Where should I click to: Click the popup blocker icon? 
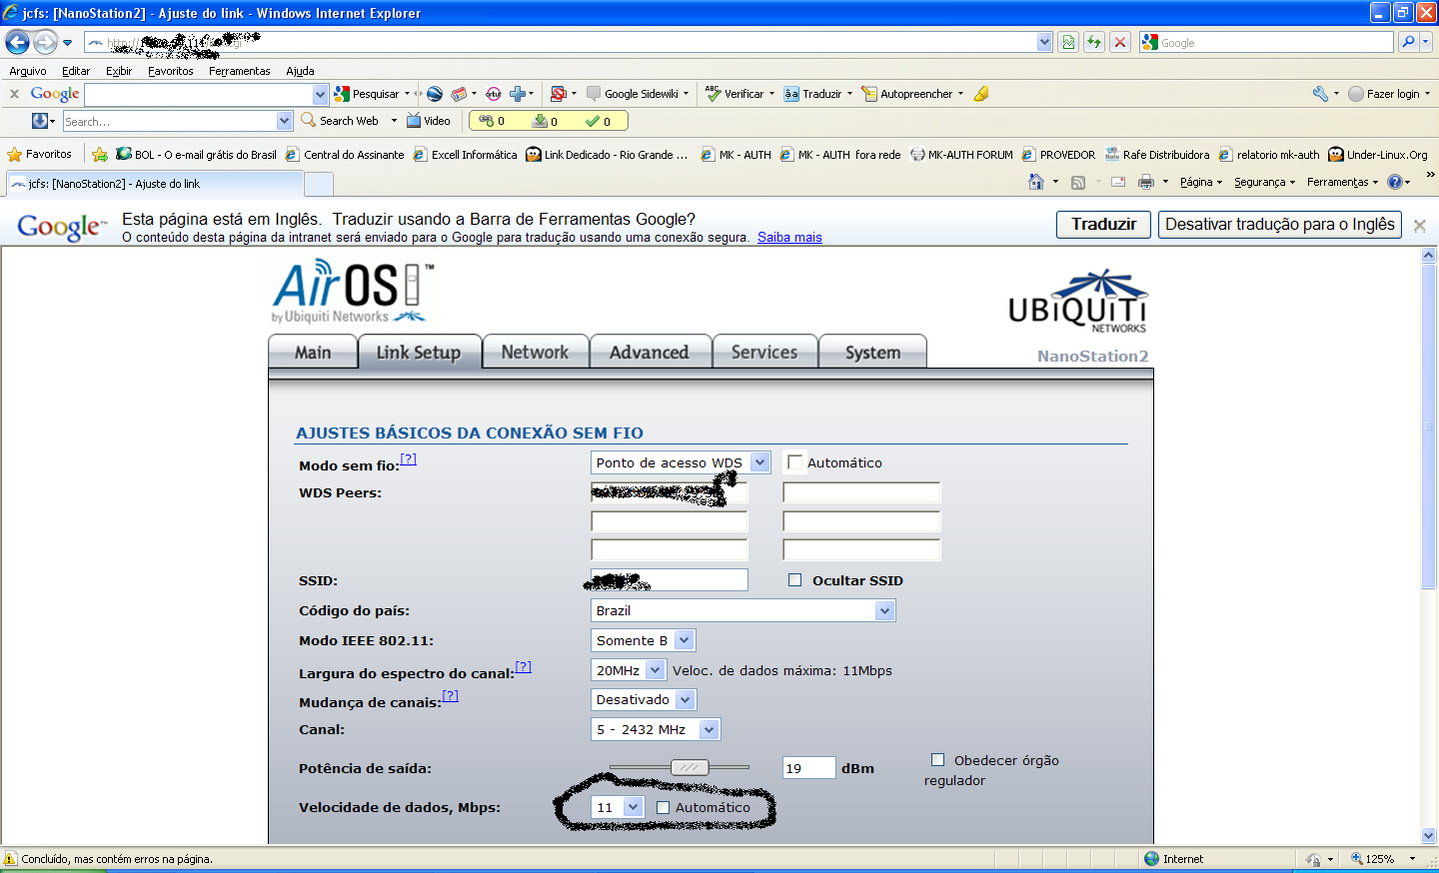[558, 94]
